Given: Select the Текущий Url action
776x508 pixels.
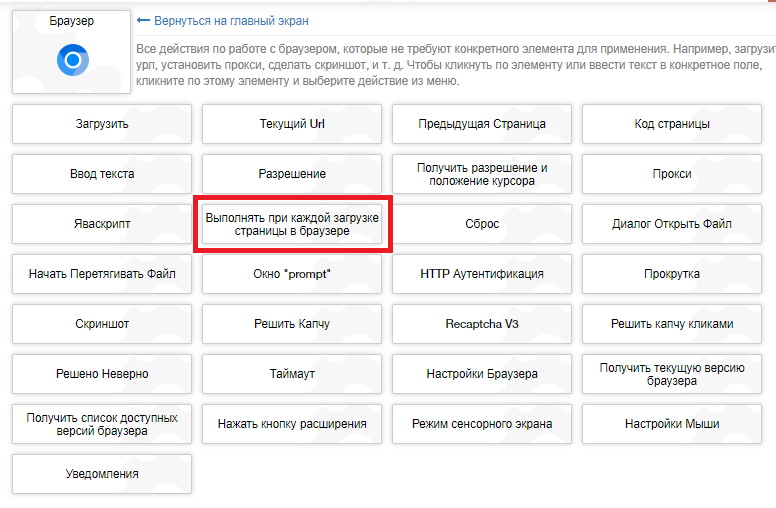Looking at the screenshot, I should click(x=292, y=124).
